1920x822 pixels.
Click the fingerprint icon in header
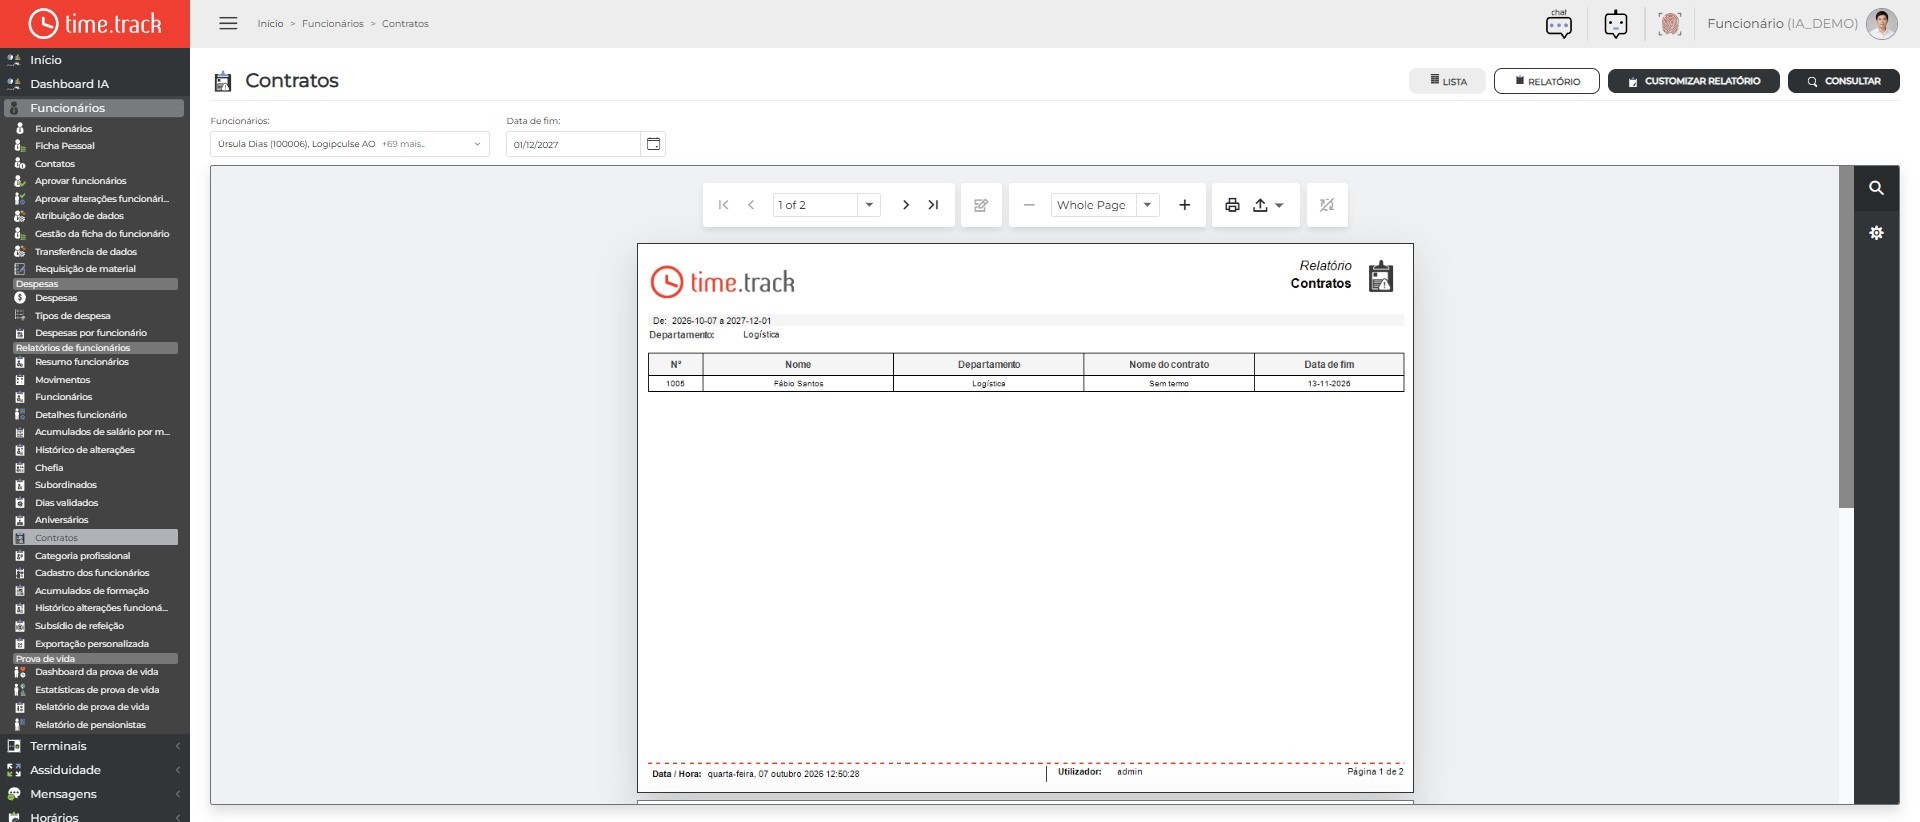(x=1670, y=24)
